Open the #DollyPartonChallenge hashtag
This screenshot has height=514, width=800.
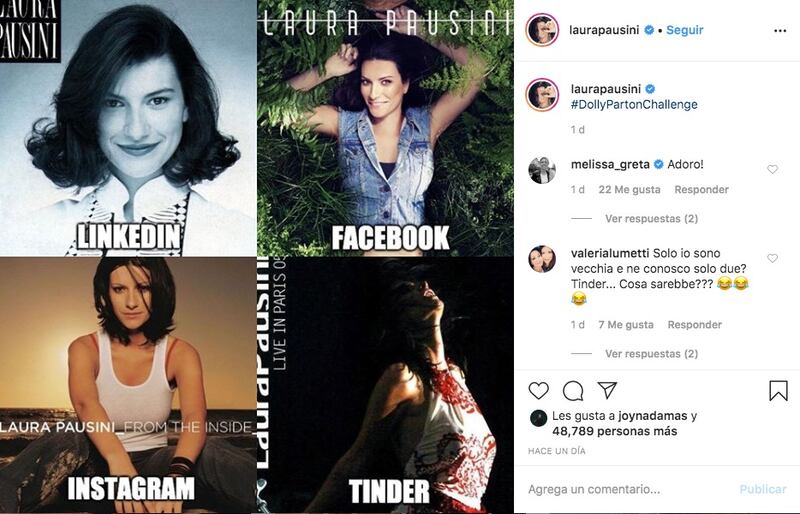tap(634, 105)
